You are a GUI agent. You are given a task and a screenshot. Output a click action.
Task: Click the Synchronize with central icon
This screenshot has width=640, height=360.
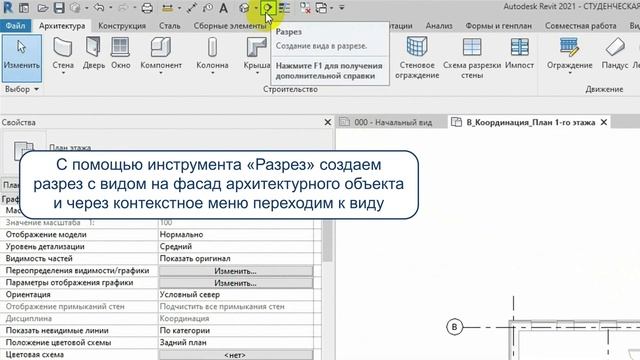click(x=75, y=8)
